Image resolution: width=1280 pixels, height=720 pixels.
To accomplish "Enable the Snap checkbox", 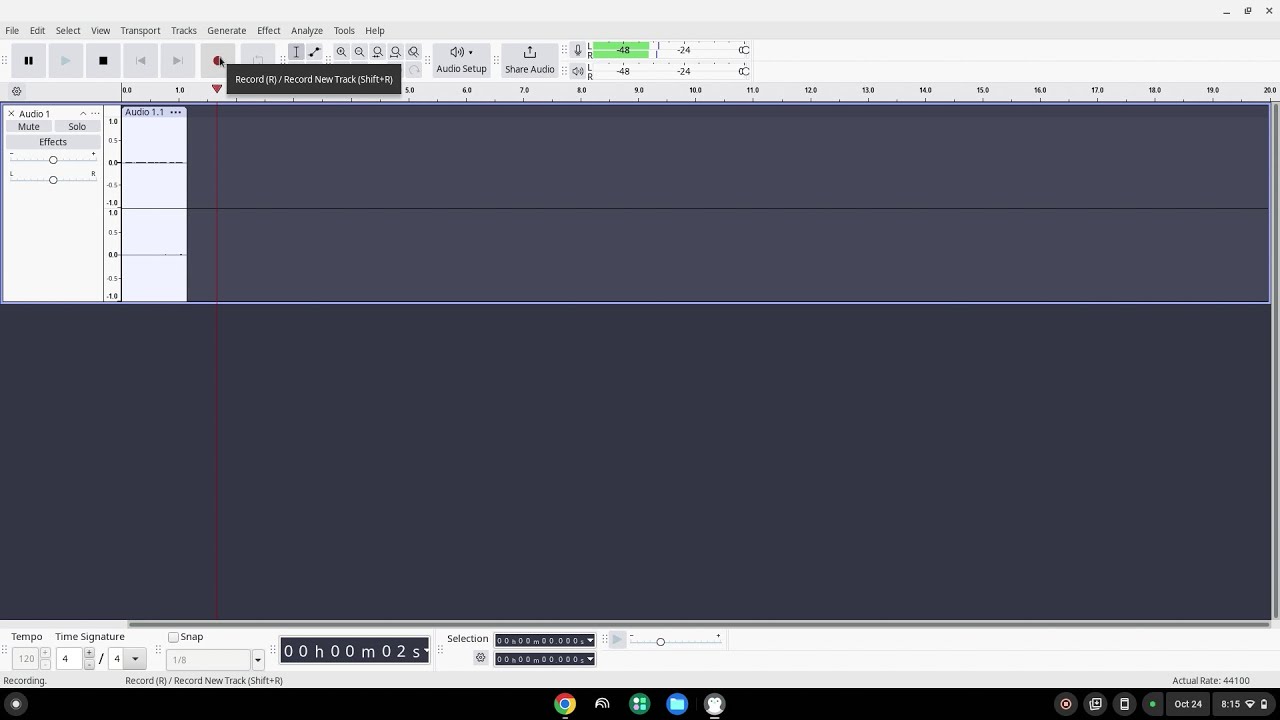I will coord(173,637).
